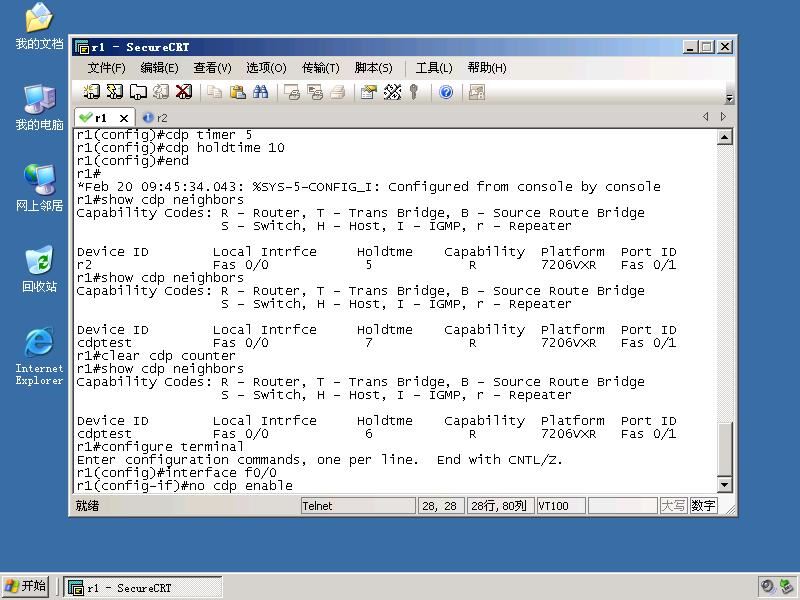Click Telnet protocol in status bar
Screen dimensions: 800x600
(x=358, y=506)
